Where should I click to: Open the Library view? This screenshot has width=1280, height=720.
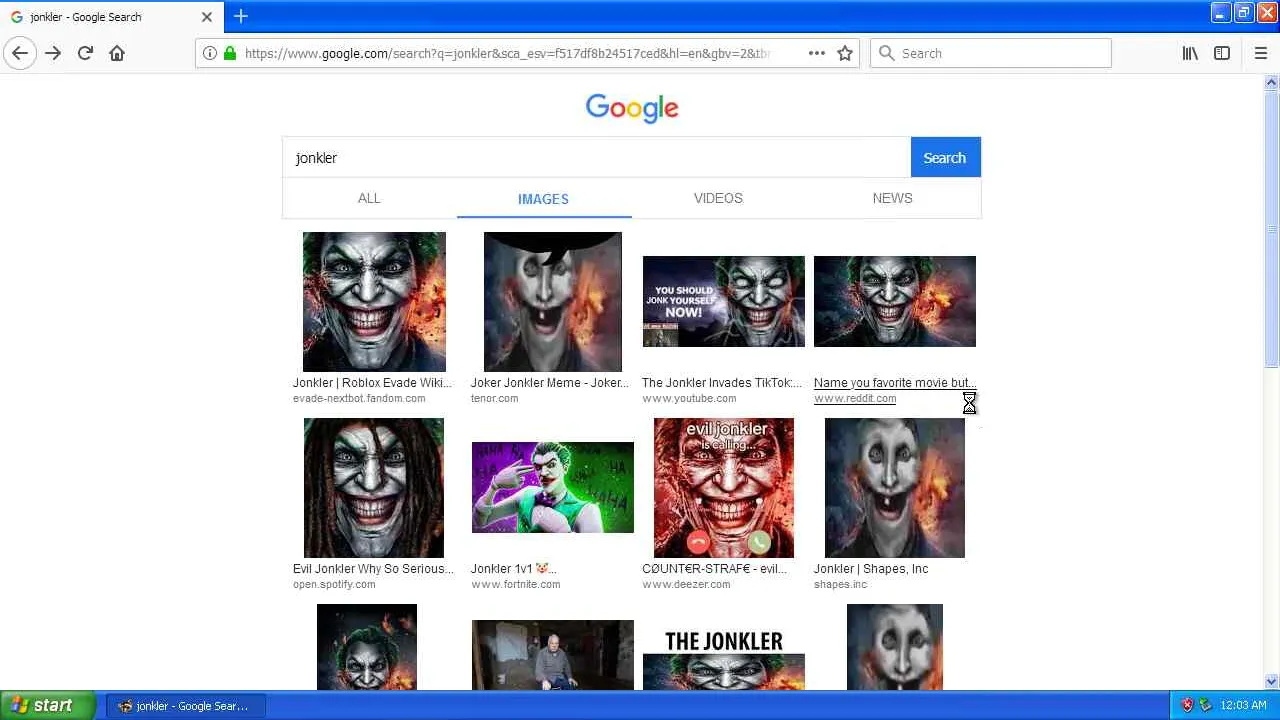click(1190, 53)
